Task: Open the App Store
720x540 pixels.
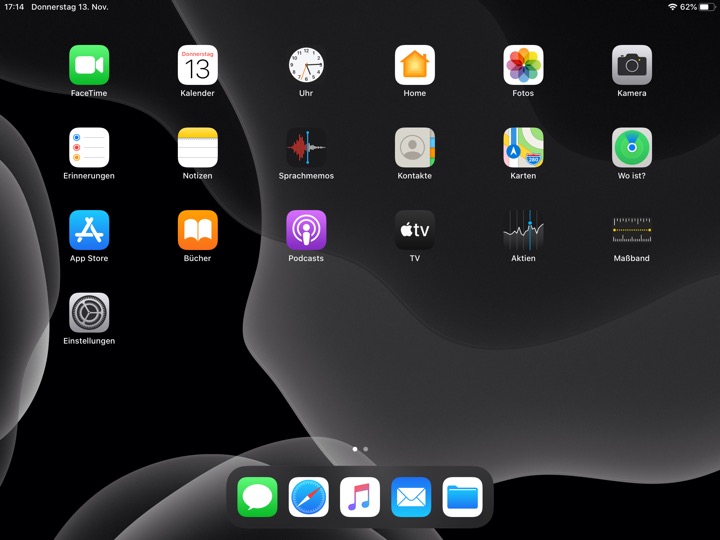Action: tap(89, 231)
